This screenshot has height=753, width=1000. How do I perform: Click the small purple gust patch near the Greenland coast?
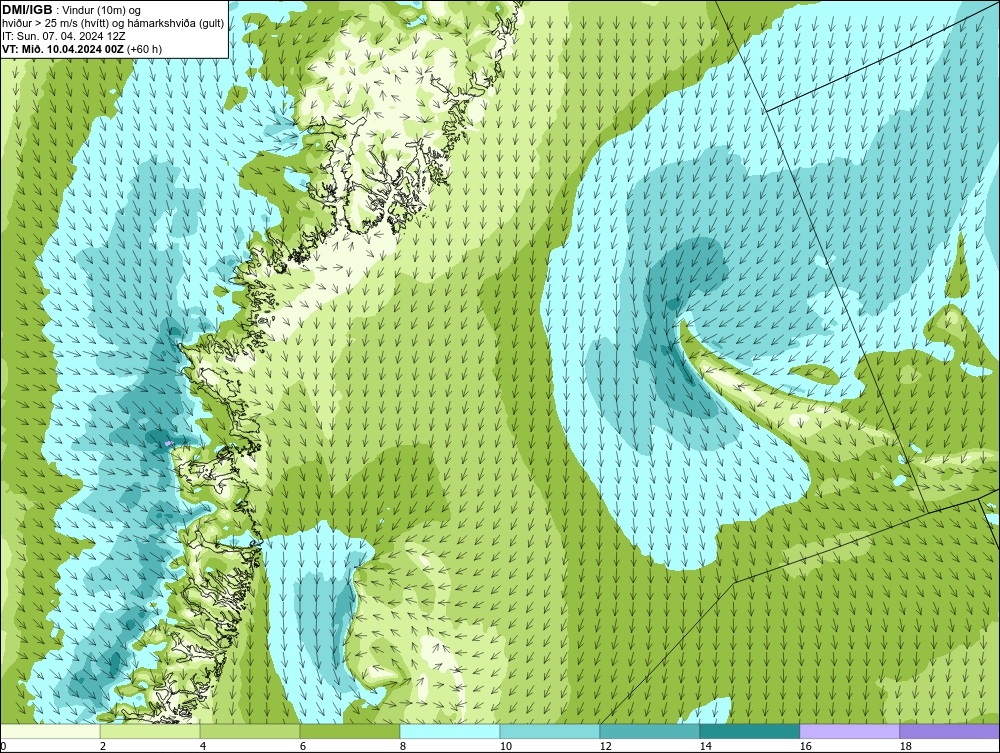coord(168,442)
